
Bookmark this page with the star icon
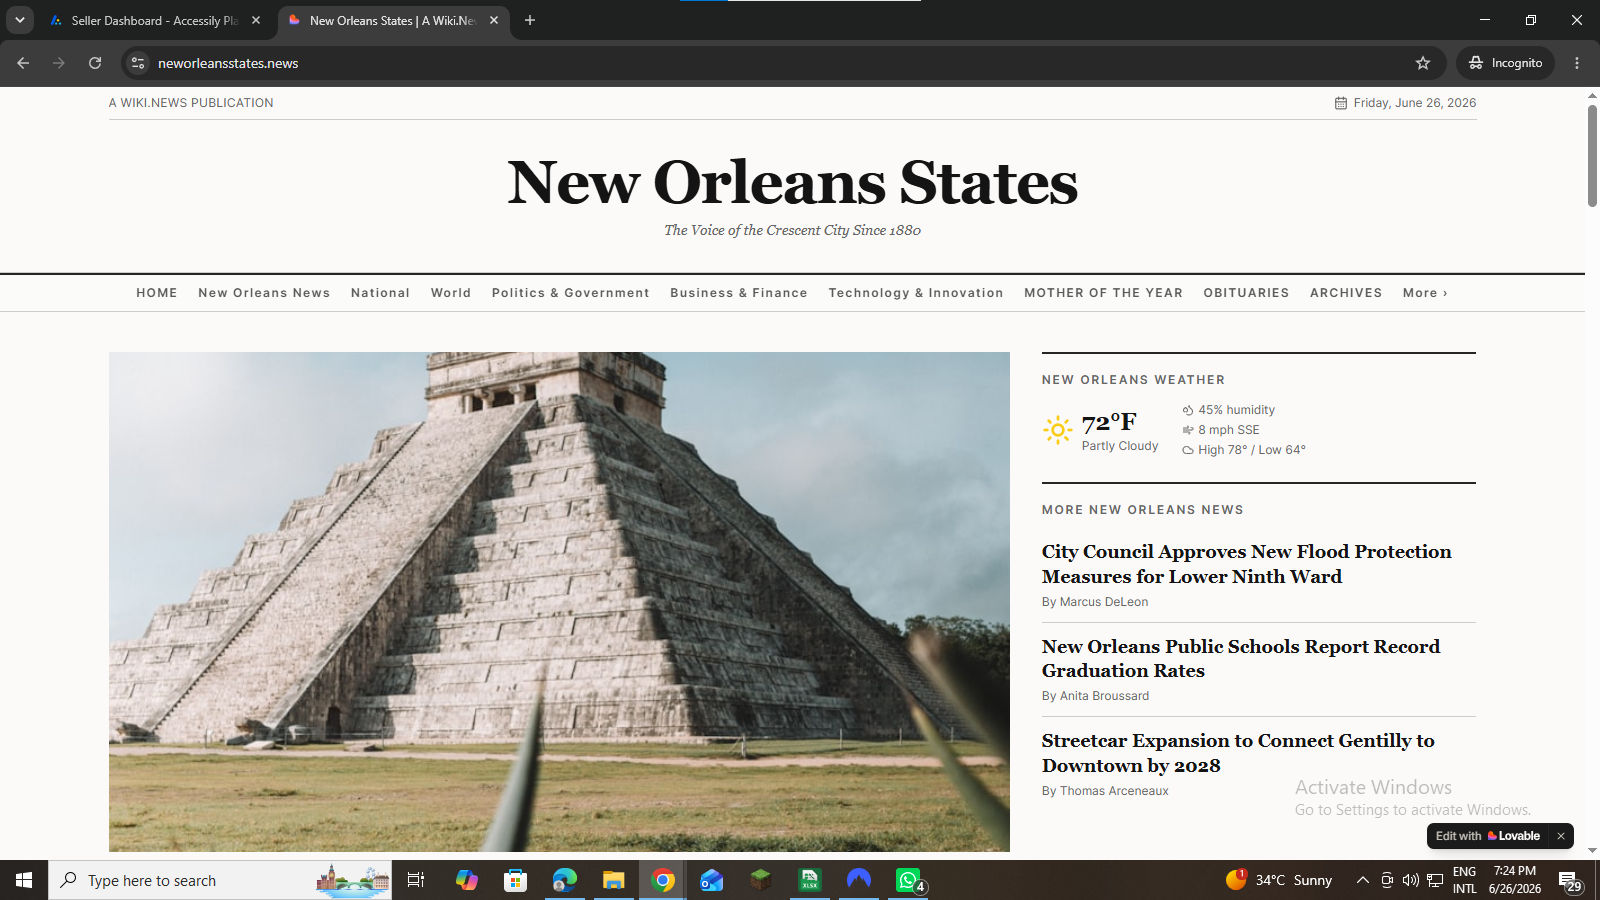coord(1423,63)
